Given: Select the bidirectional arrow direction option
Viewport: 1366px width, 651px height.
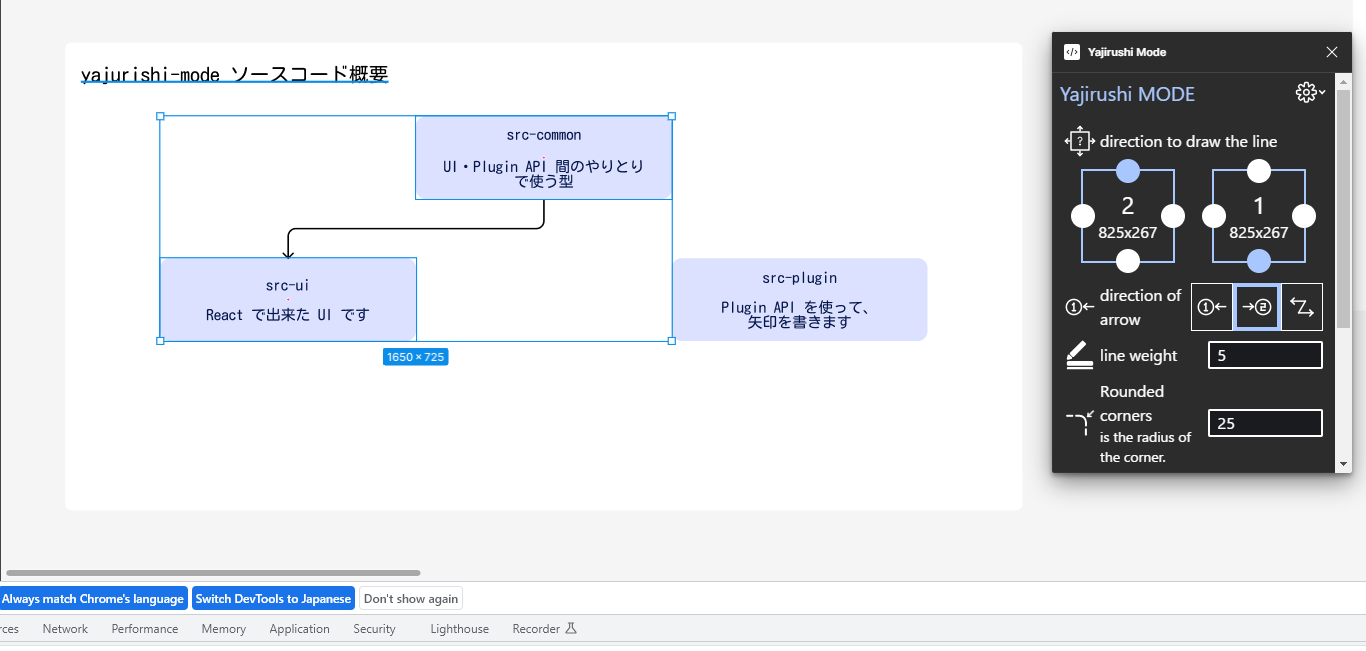Looking at the screenshot, I should point(1302,307).
